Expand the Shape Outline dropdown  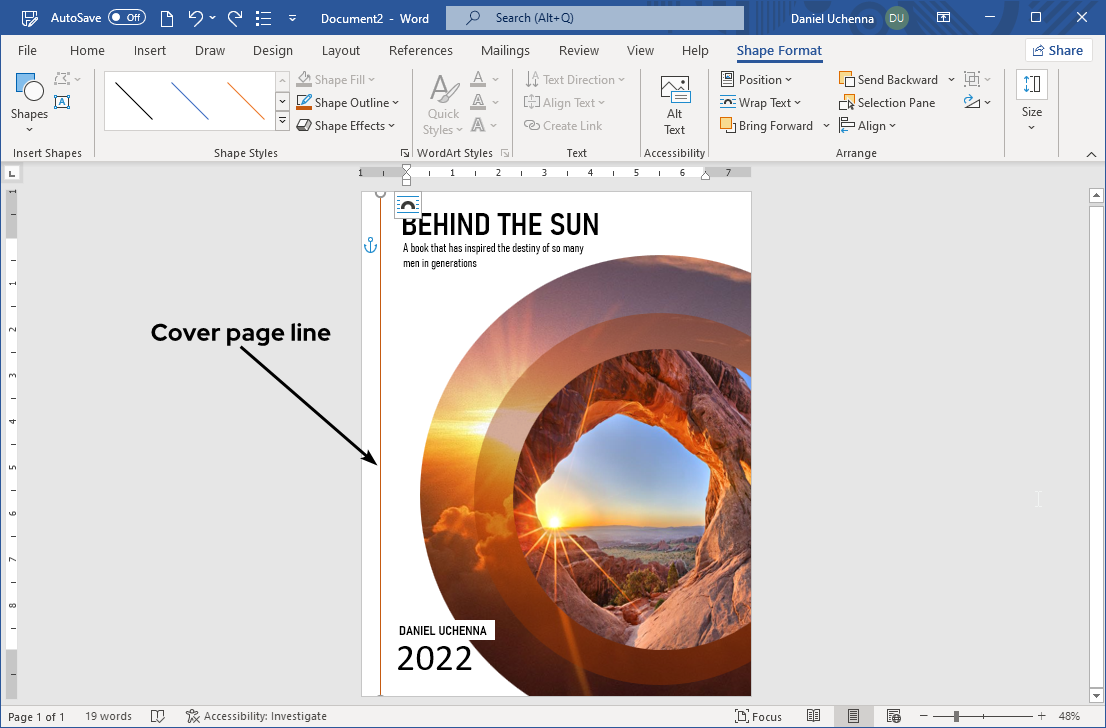point(396,103)
